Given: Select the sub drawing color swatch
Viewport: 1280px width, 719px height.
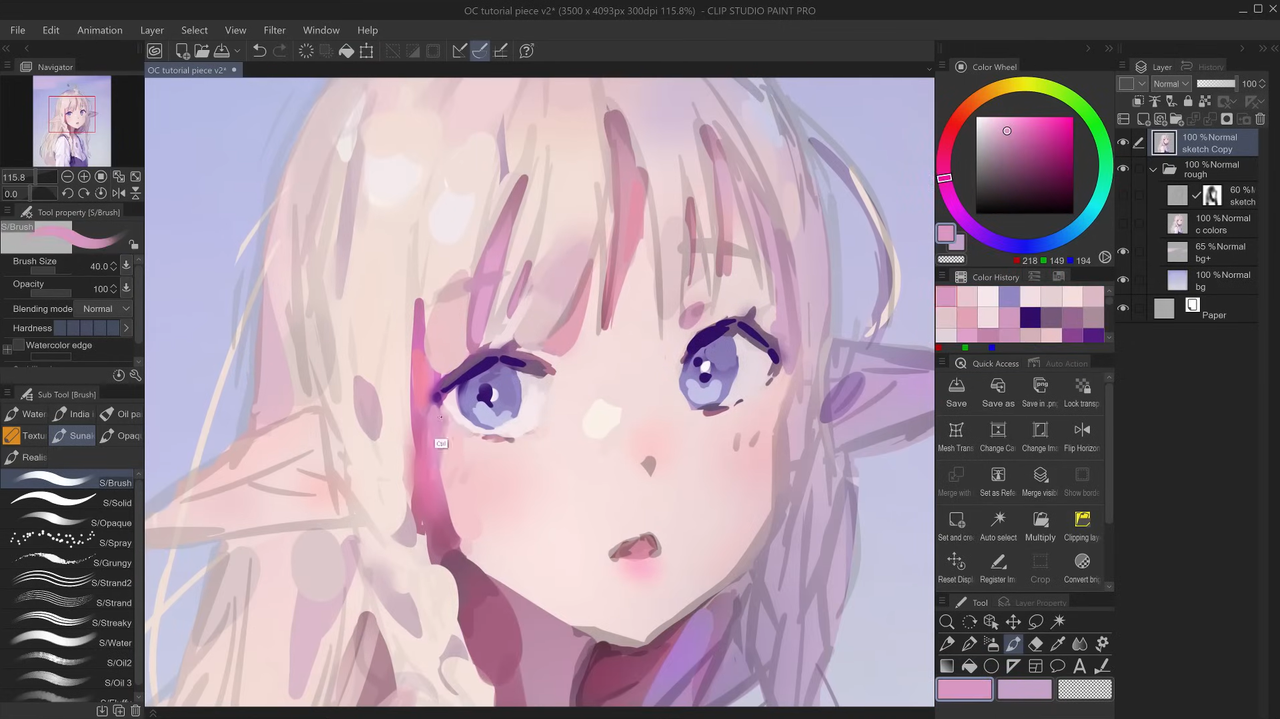Looking at the screenshot, I should (x=1025, y=689).
